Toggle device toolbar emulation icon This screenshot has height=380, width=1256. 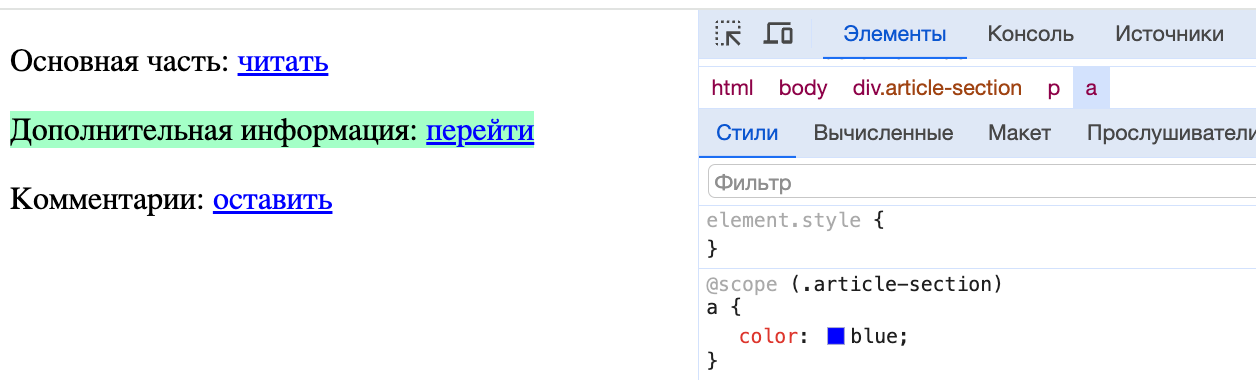tap(778, 34)
